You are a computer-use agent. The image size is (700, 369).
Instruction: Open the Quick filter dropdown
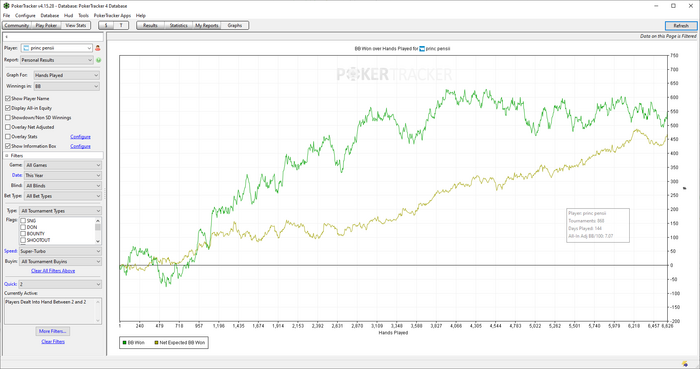pos(60,284)
